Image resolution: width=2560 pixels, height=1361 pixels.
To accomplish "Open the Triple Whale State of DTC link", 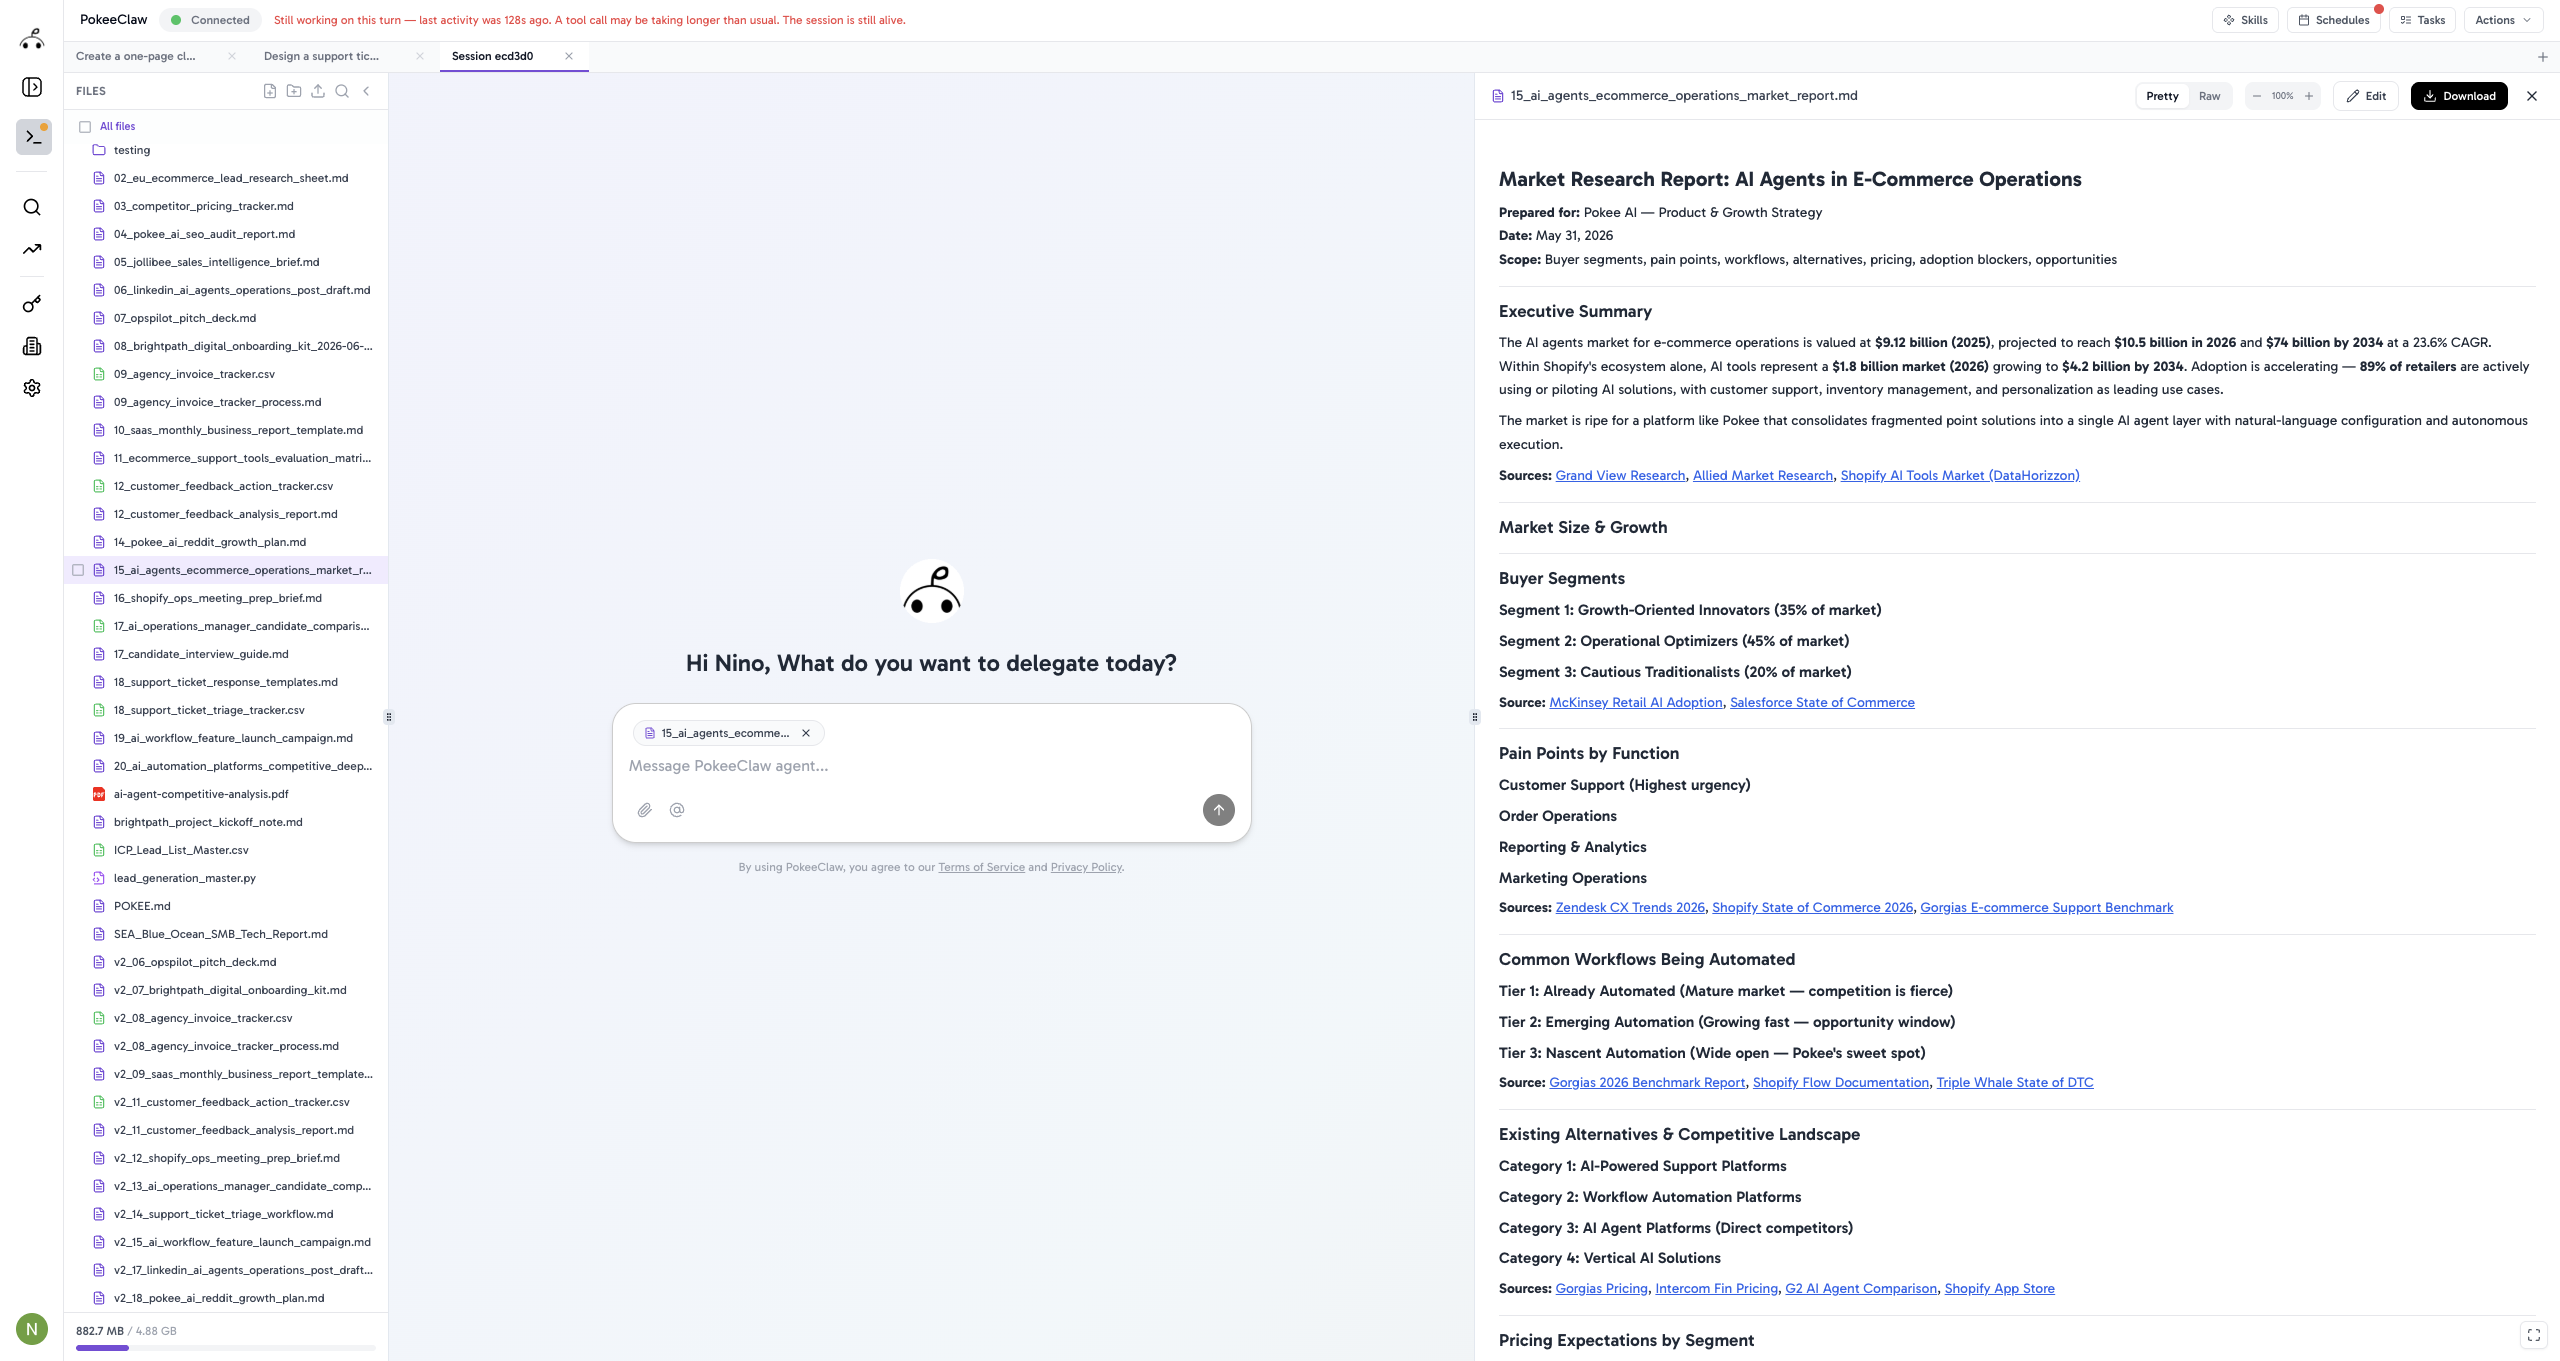I will point(2015,1083).
